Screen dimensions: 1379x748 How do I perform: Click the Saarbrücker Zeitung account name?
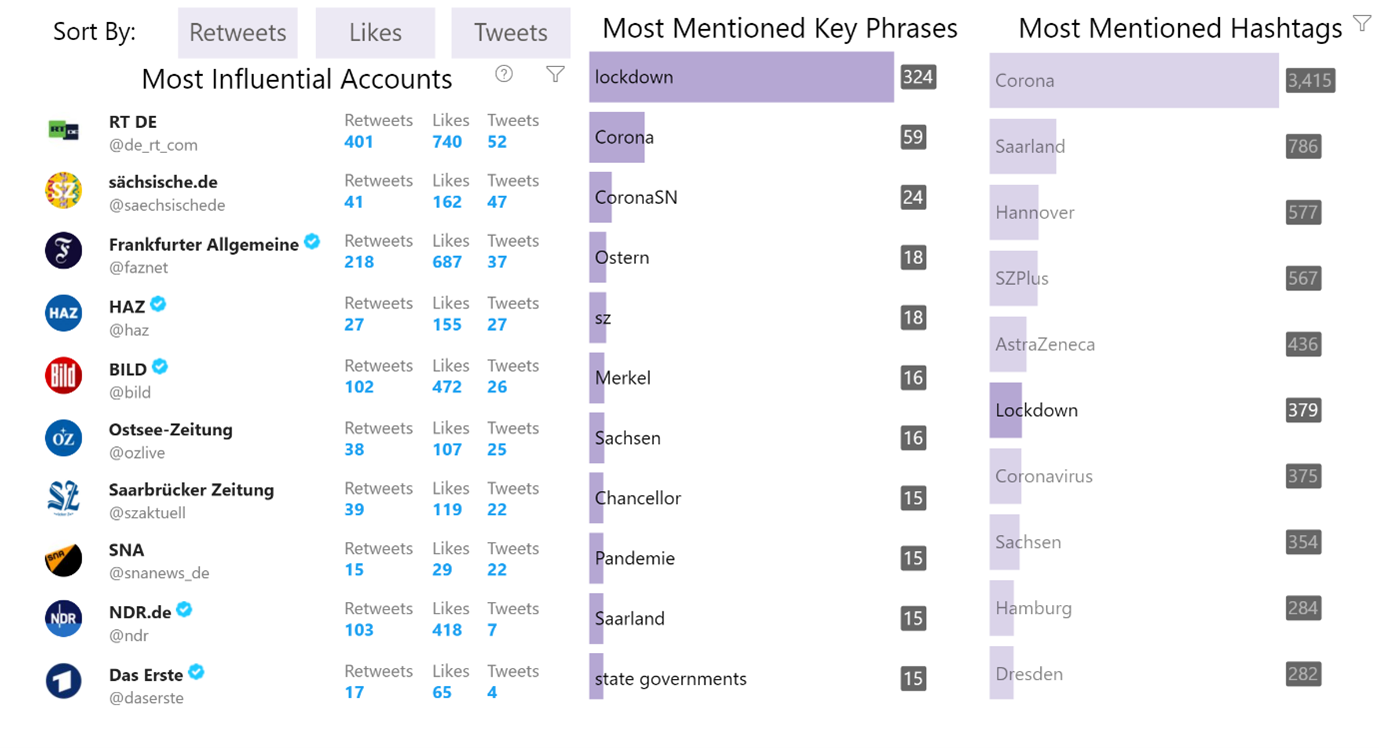[191, 490]
